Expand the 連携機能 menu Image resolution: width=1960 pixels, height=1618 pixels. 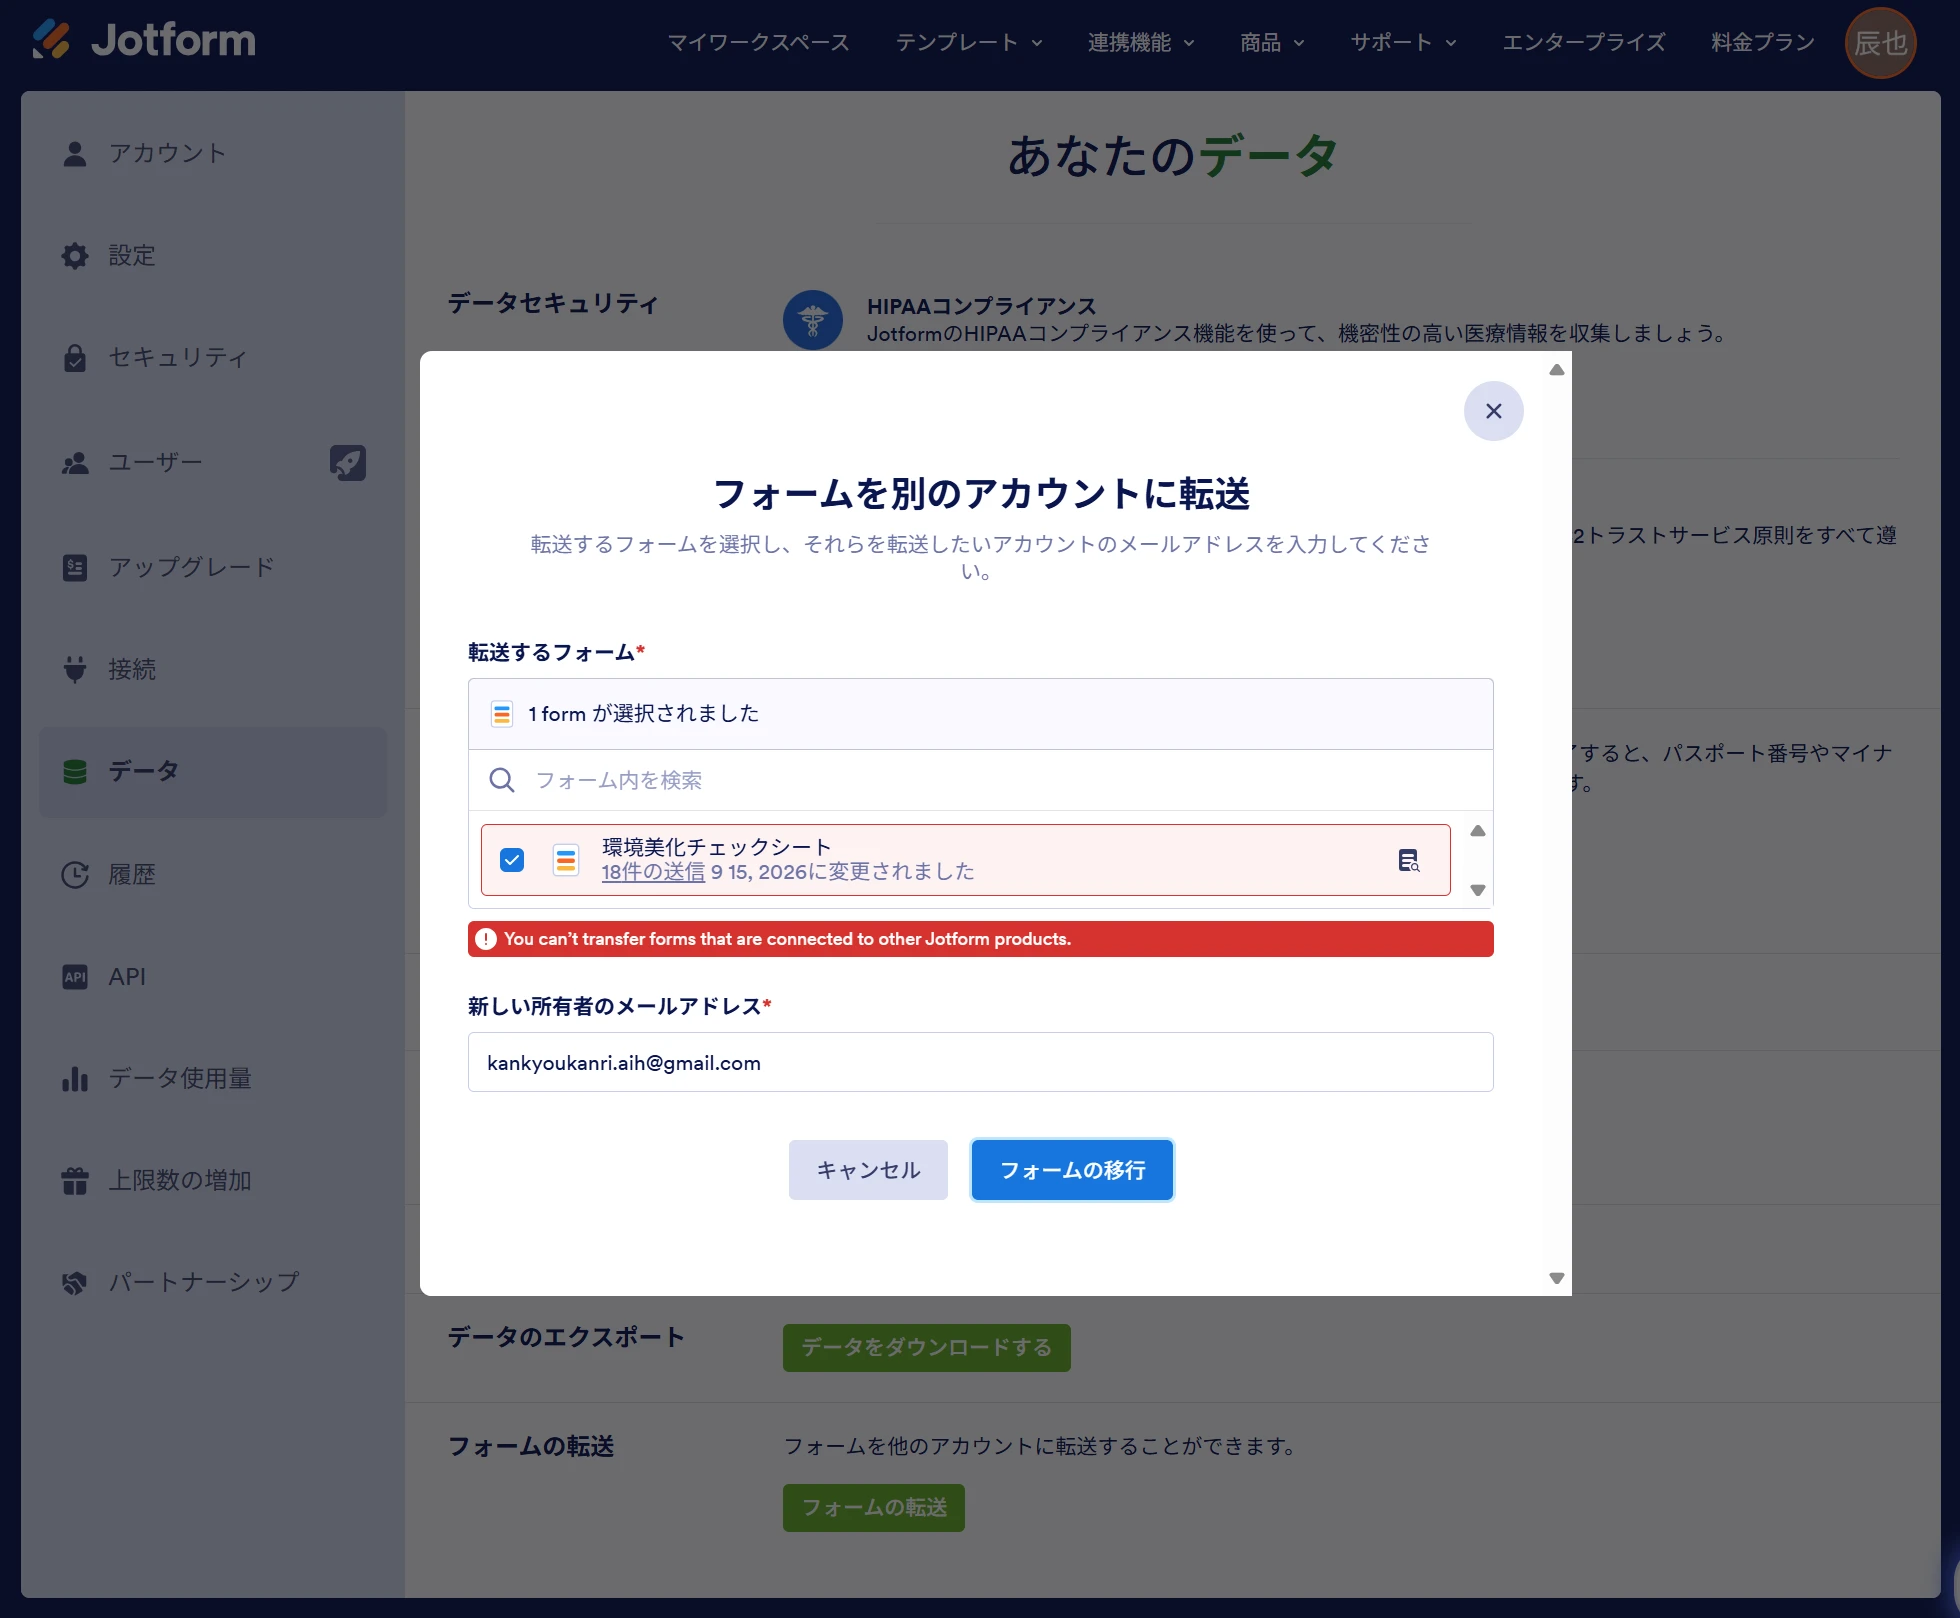point(1141,42)
